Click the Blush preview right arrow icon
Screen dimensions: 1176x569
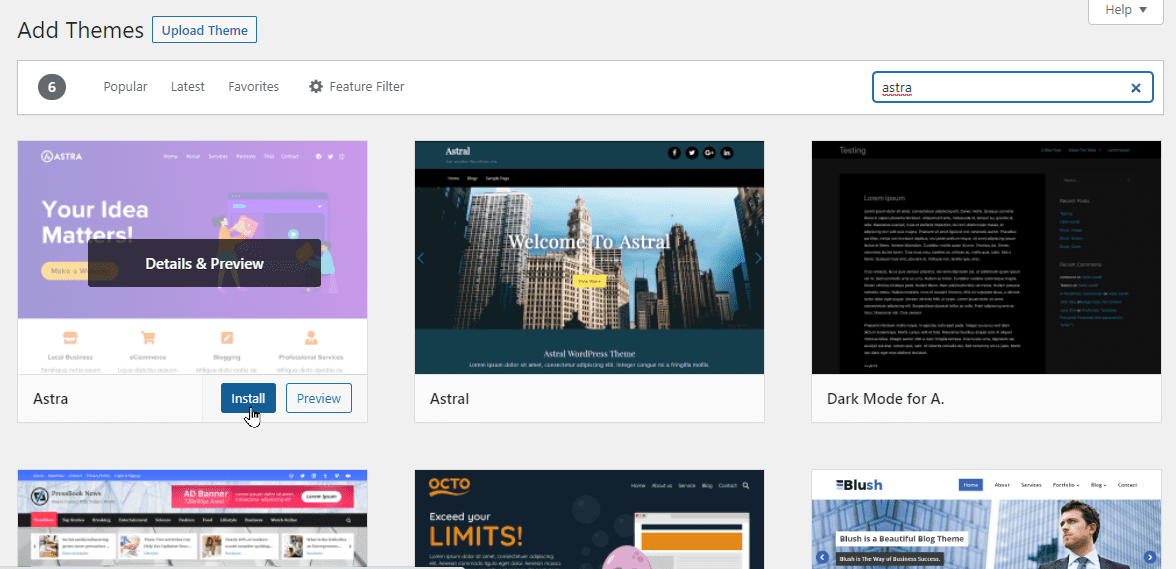click(1150, 557)
